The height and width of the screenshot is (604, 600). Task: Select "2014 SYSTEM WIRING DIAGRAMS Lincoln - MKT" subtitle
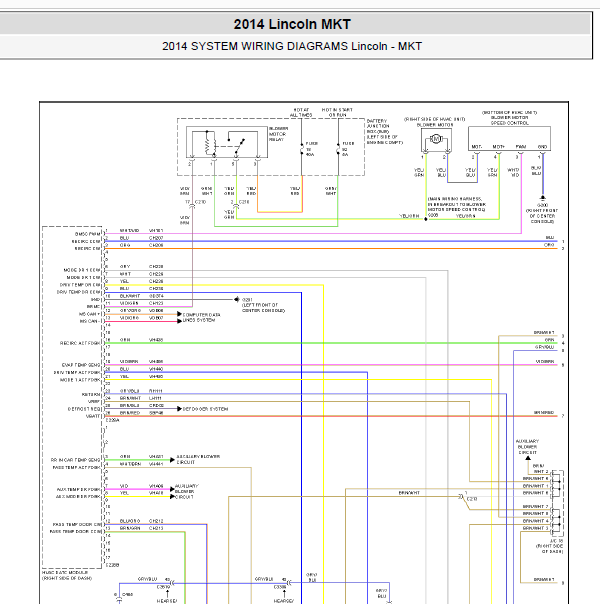tap(292, 46)
